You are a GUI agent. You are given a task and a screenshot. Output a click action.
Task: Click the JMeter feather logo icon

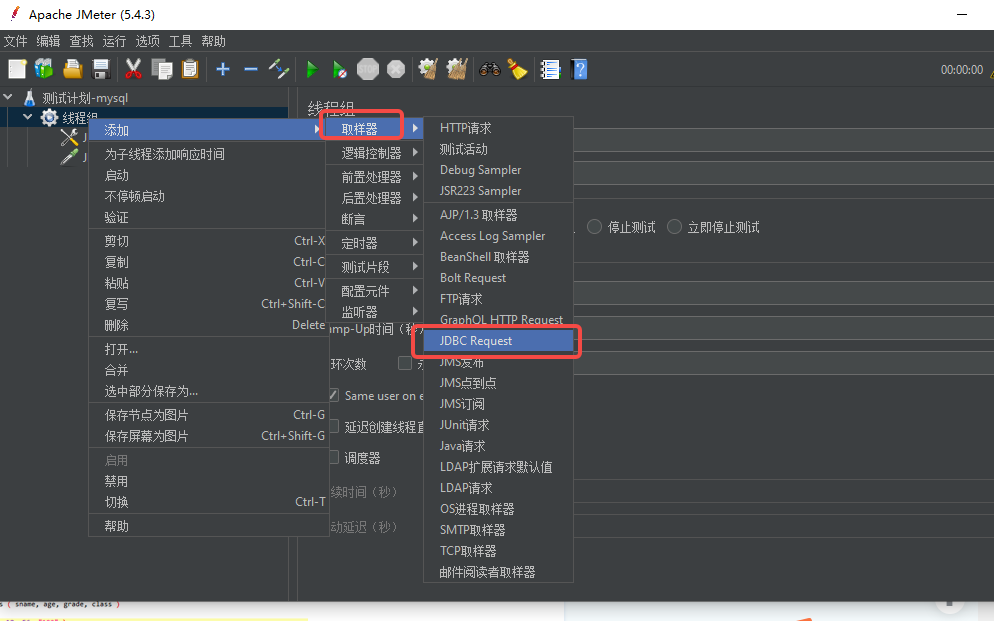[14, 14]
